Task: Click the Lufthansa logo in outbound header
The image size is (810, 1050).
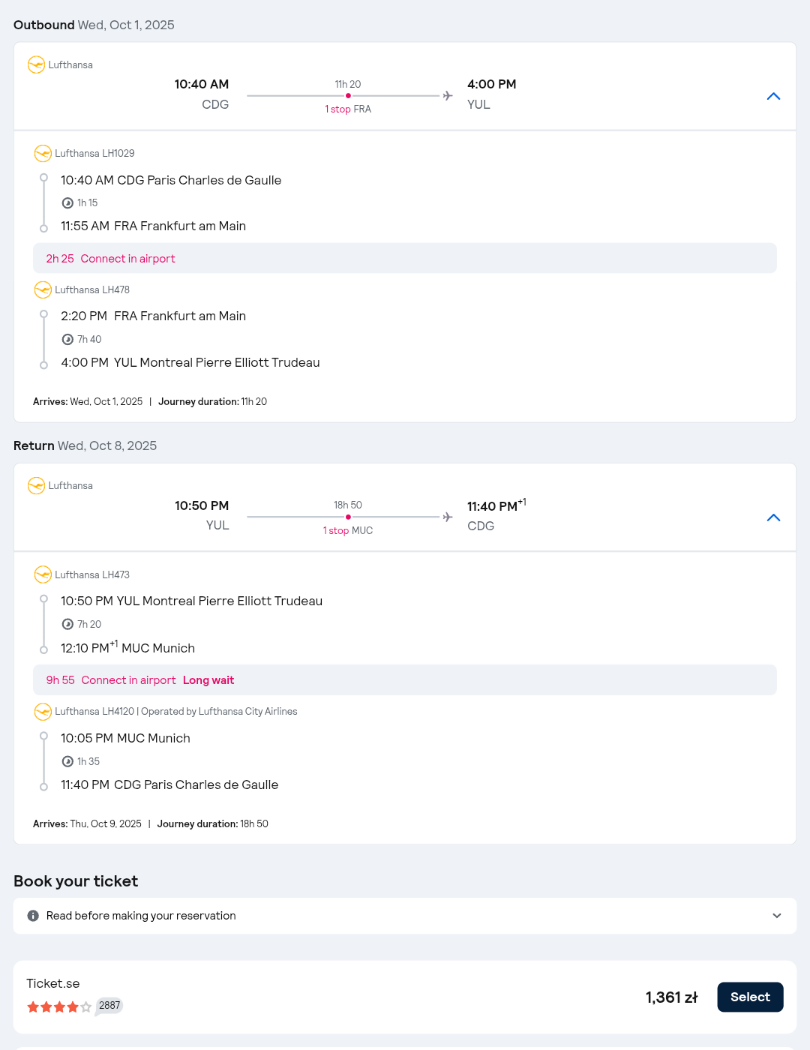Action: pos(36,65)
